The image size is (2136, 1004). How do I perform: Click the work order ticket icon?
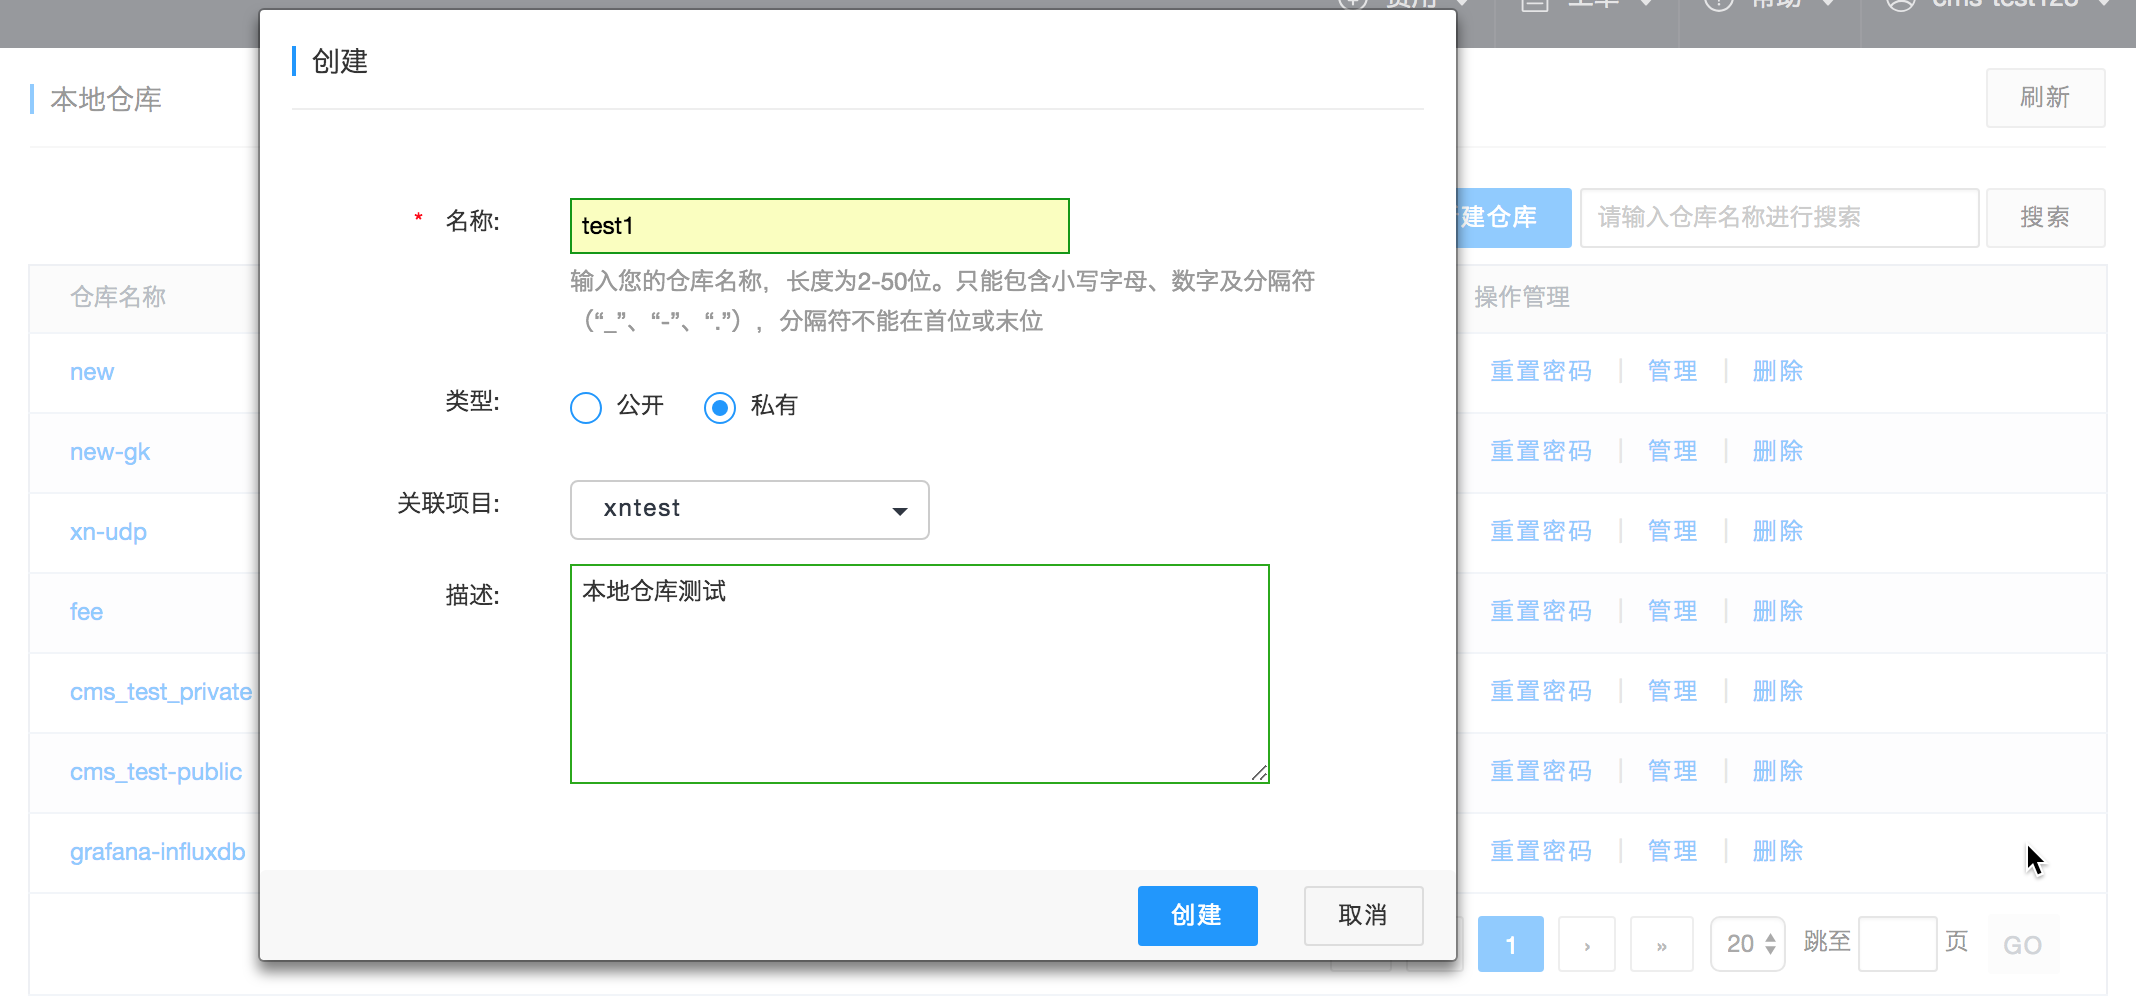[1535, 5]
